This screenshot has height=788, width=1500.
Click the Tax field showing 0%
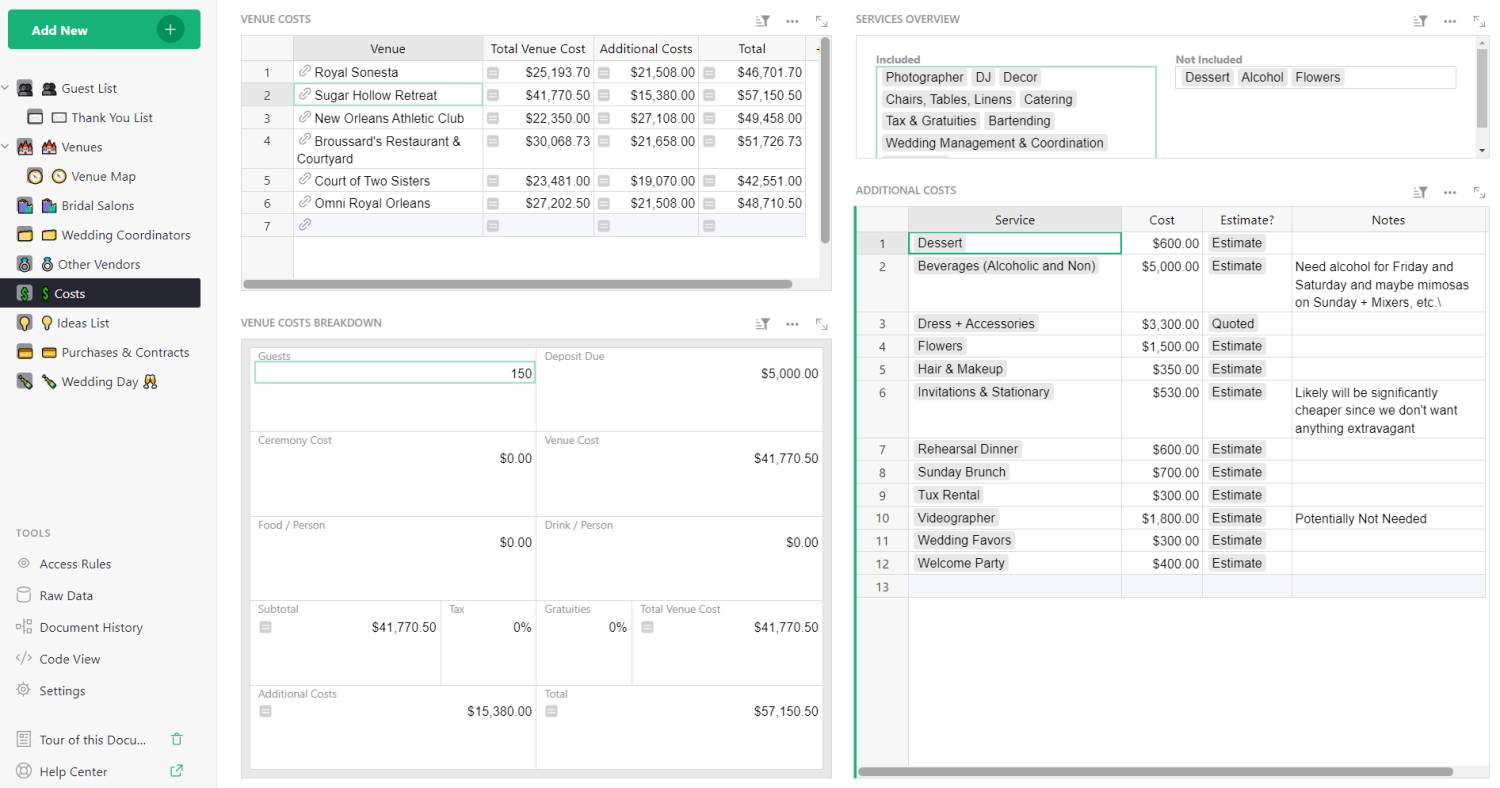tap(488, 628)
